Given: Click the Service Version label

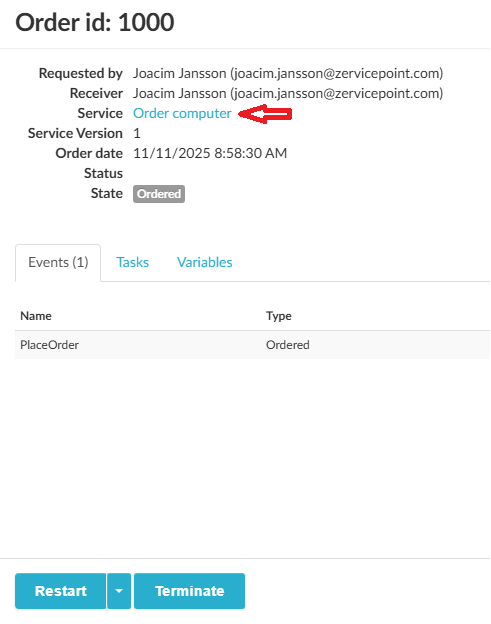Looking at the screenshot, I should click(75, 133).
